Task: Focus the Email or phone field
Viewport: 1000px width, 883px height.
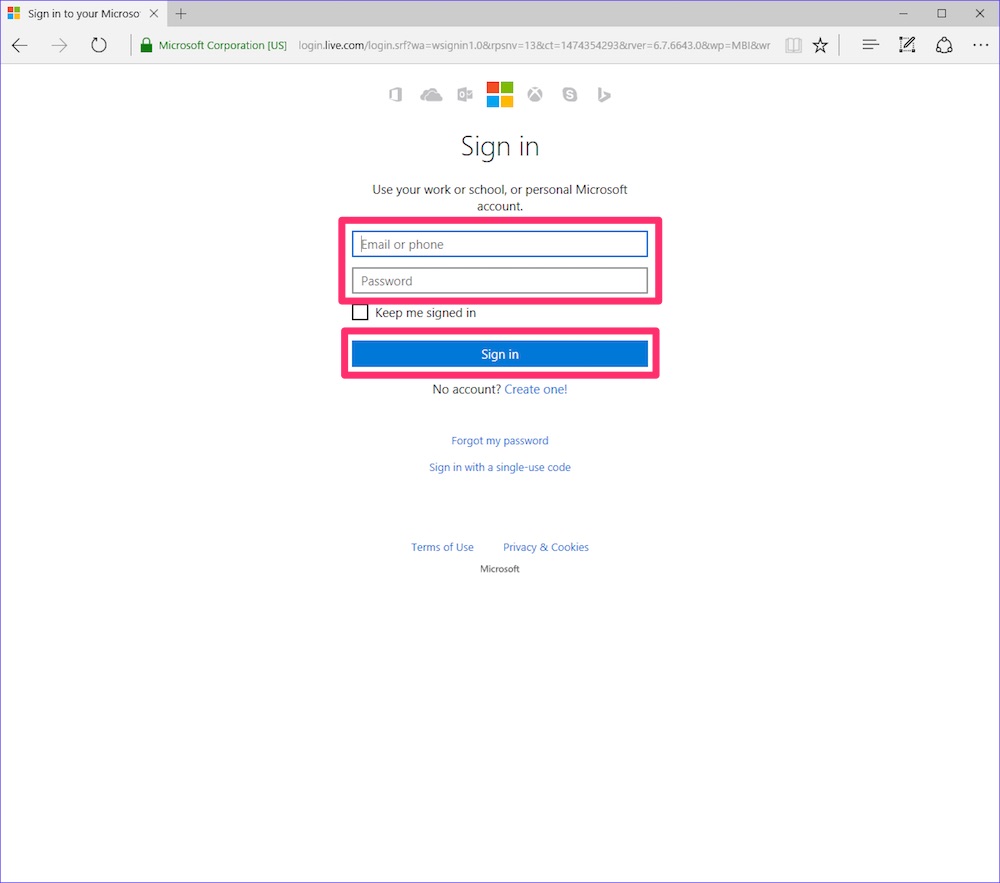Action: [x=500, y=244]
